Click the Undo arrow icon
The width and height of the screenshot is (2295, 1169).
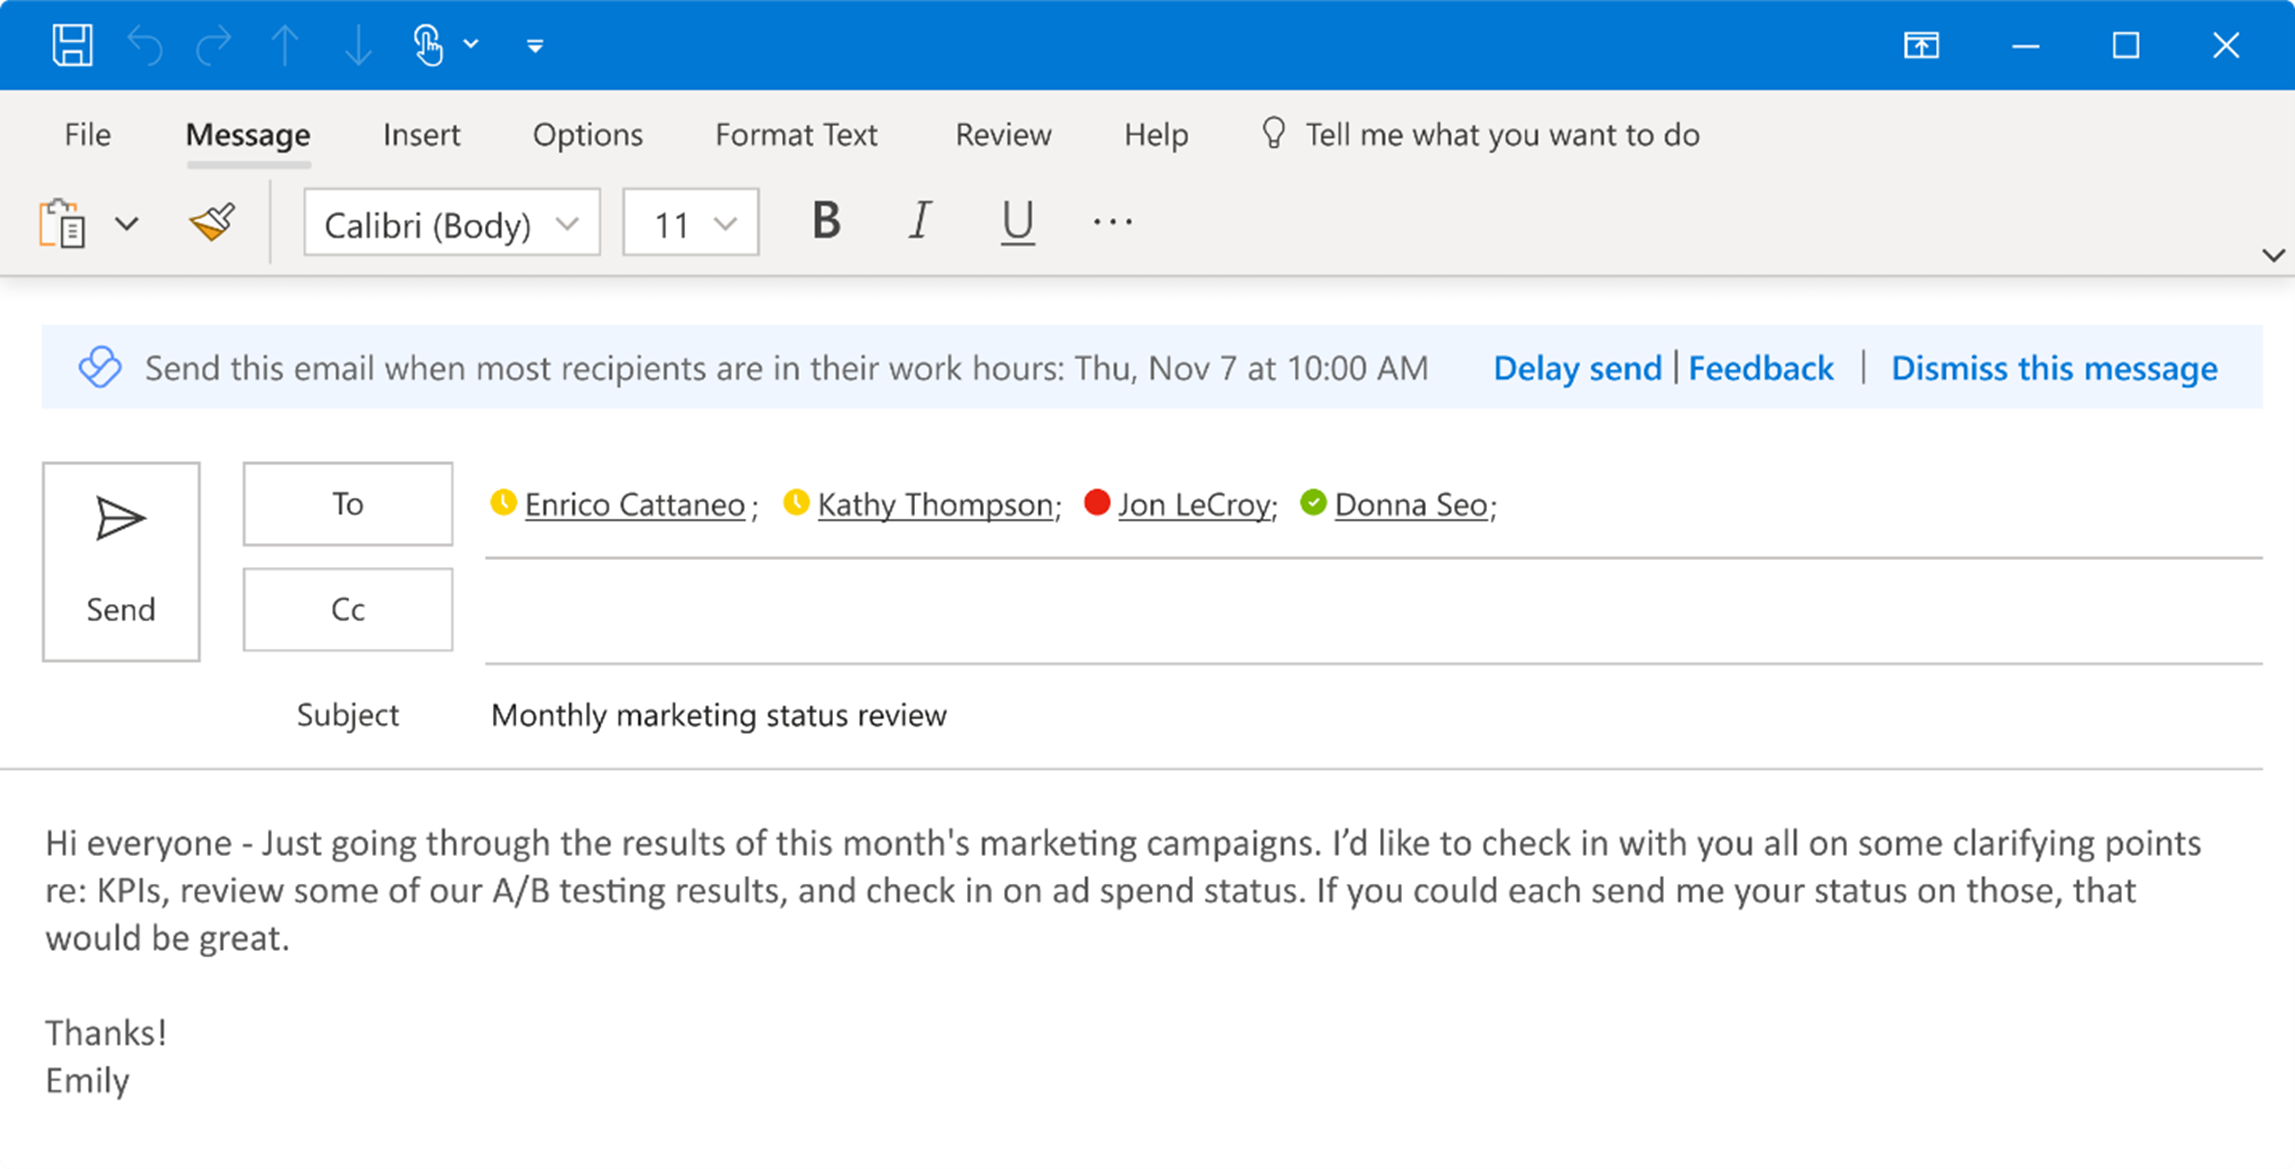pos(145,43)
